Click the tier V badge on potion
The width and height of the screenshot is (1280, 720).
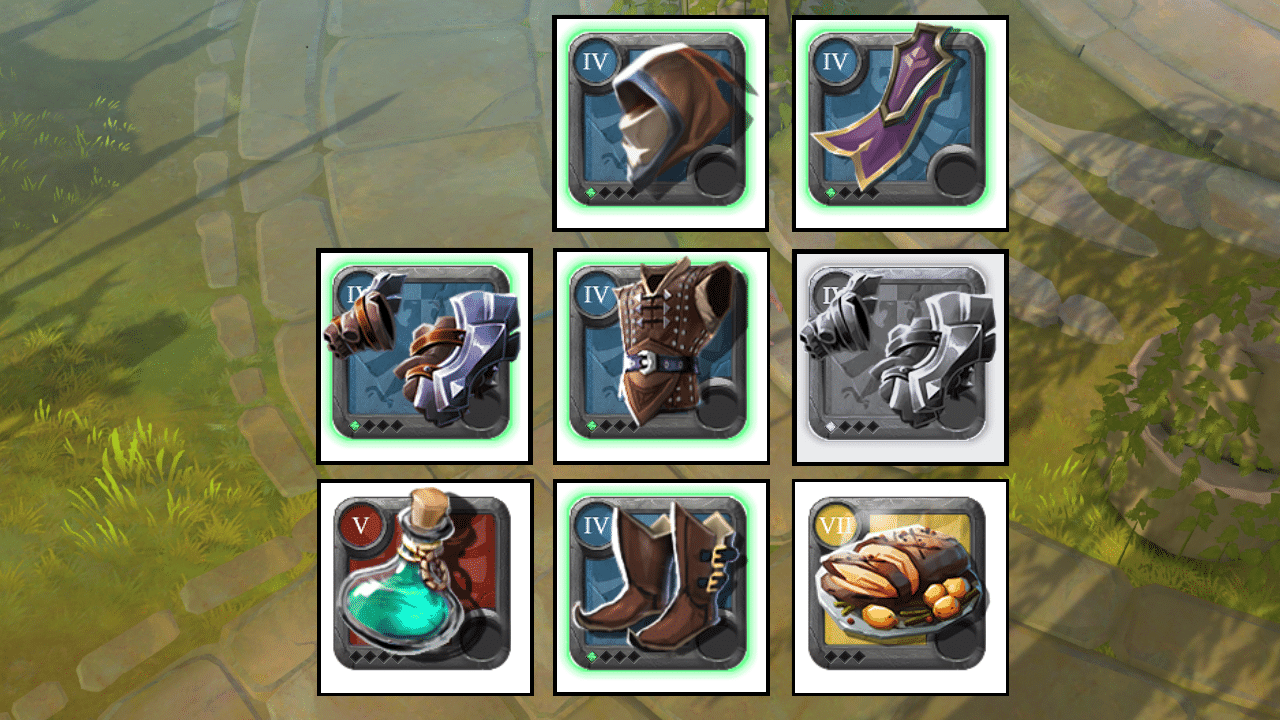(360, 524)
